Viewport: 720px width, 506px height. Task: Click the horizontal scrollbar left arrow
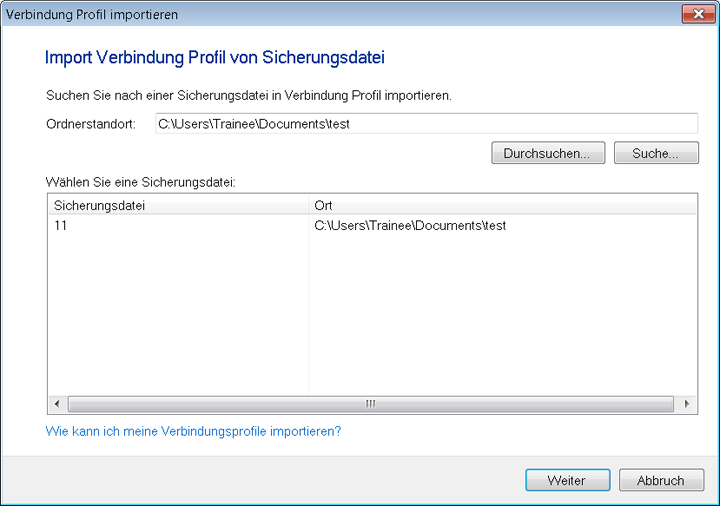coord(57,404)
